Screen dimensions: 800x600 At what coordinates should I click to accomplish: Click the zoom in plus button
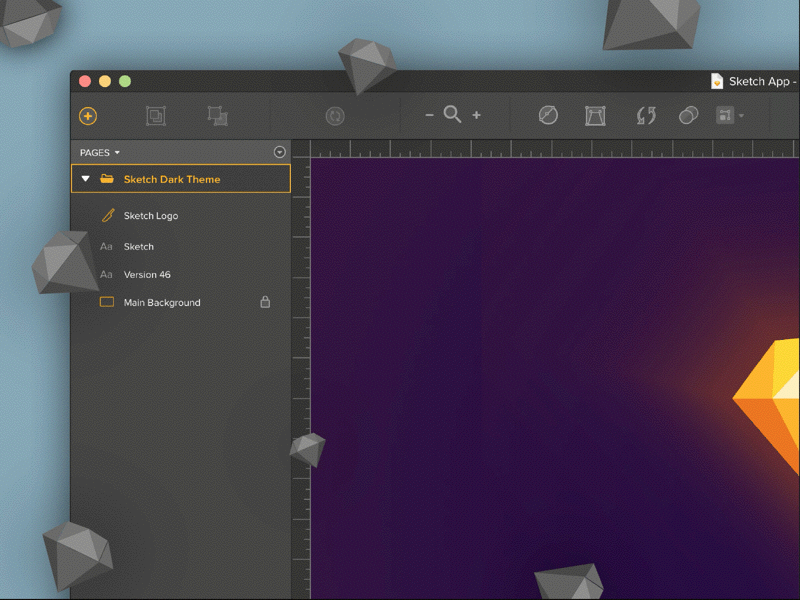pyautogui.click(x=474, y=114)
